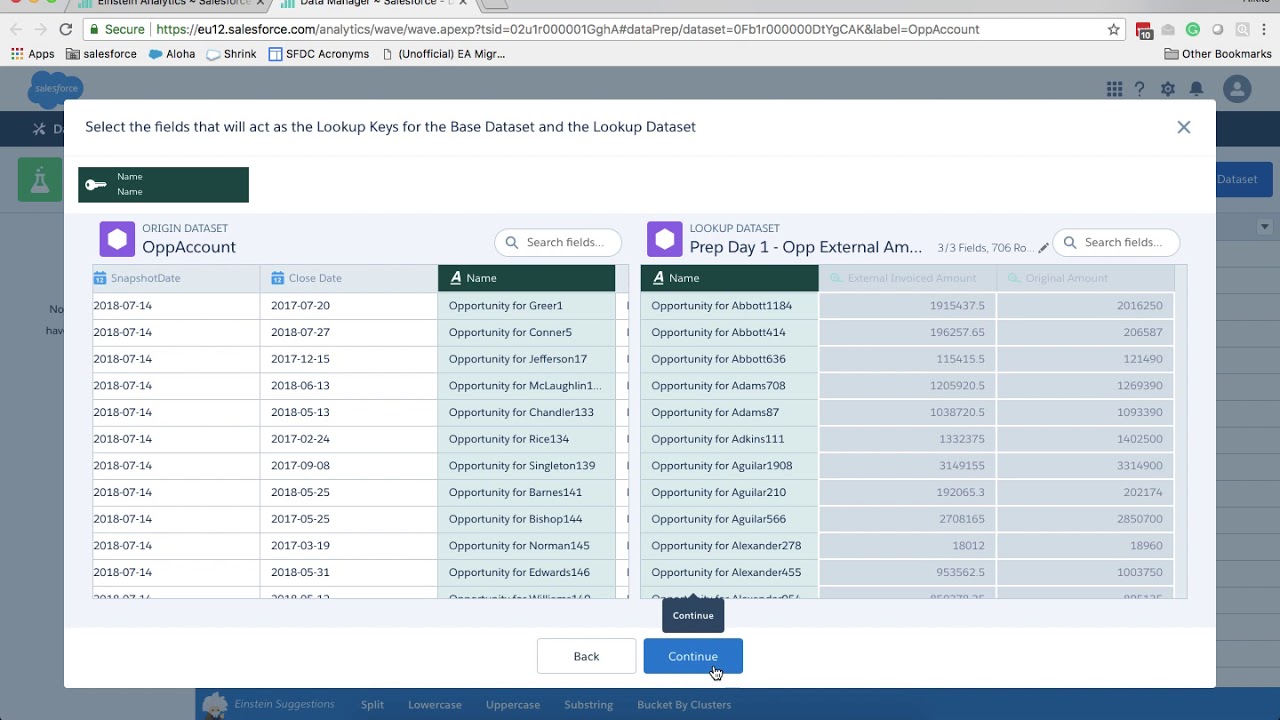
Task: Click the Lowercase transformation
Action: (x=435, y=704)
